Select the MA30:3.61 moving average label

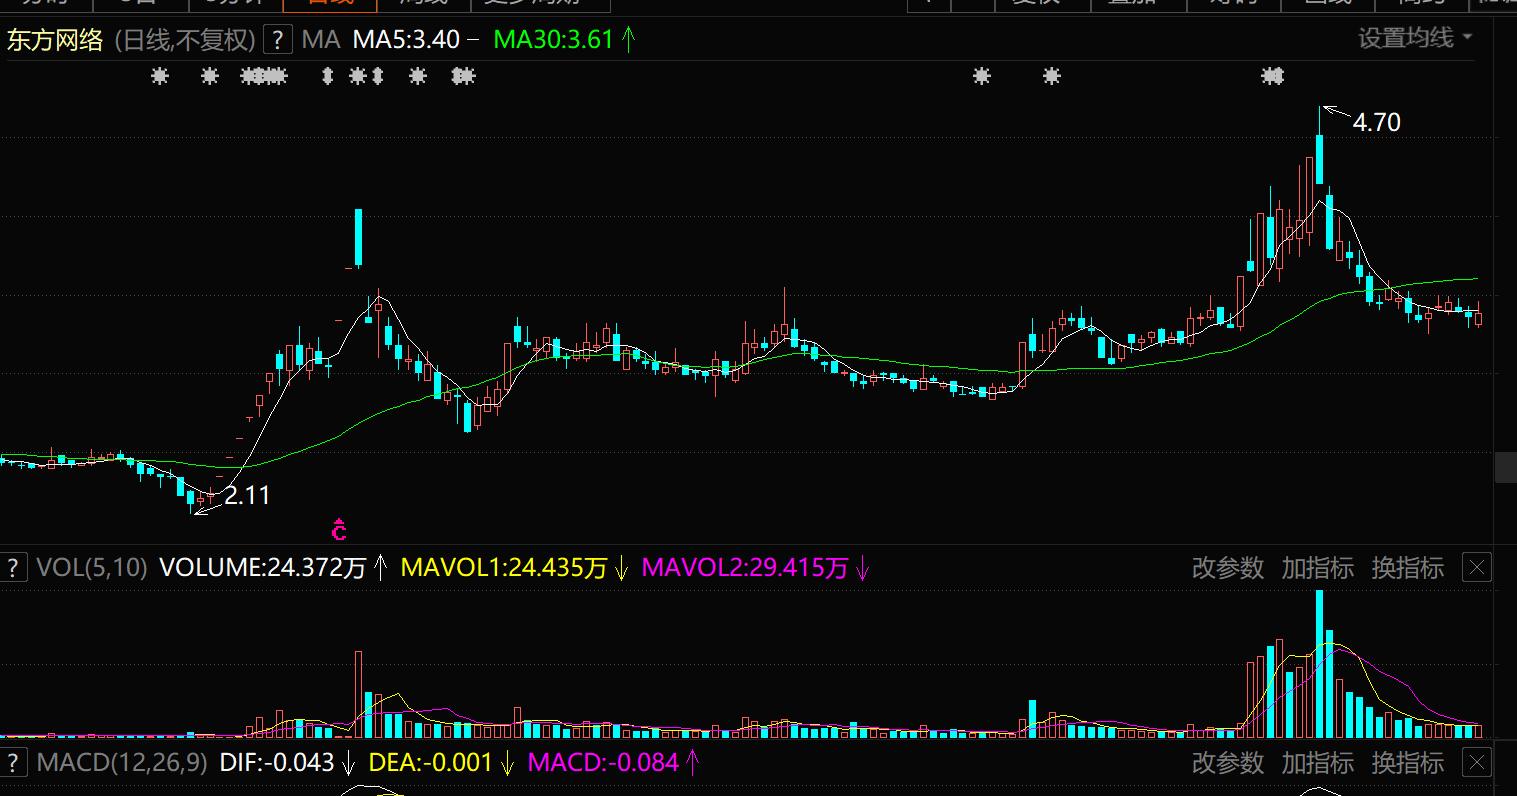(x=553, y=40)
